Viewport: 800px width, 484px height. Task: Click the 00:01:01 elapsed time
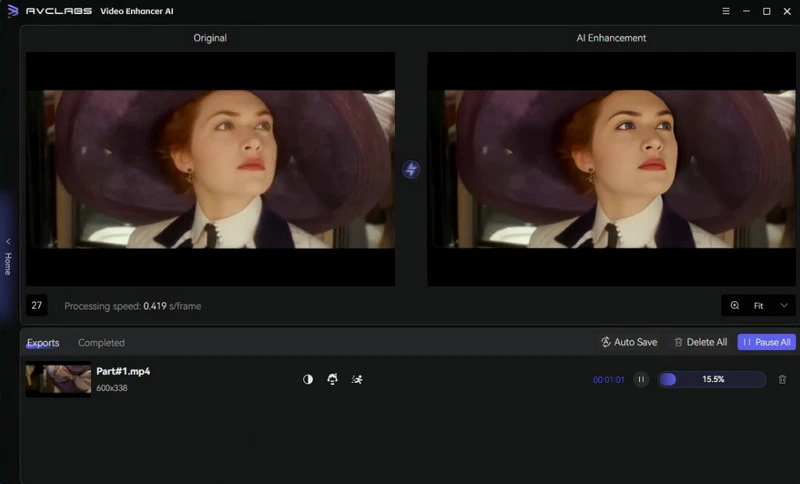coord(608,379)
